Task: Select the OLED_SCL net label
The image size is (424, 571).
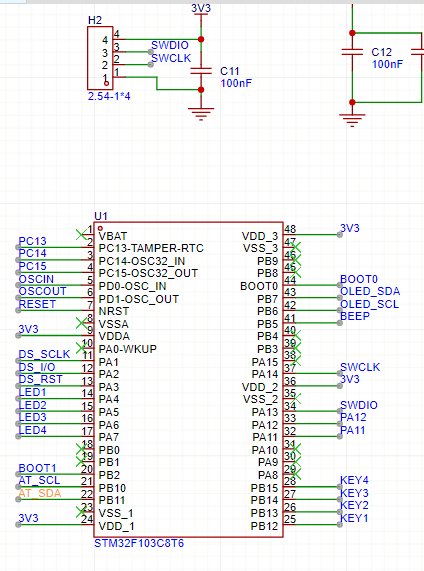Action: tap(369, 304)
